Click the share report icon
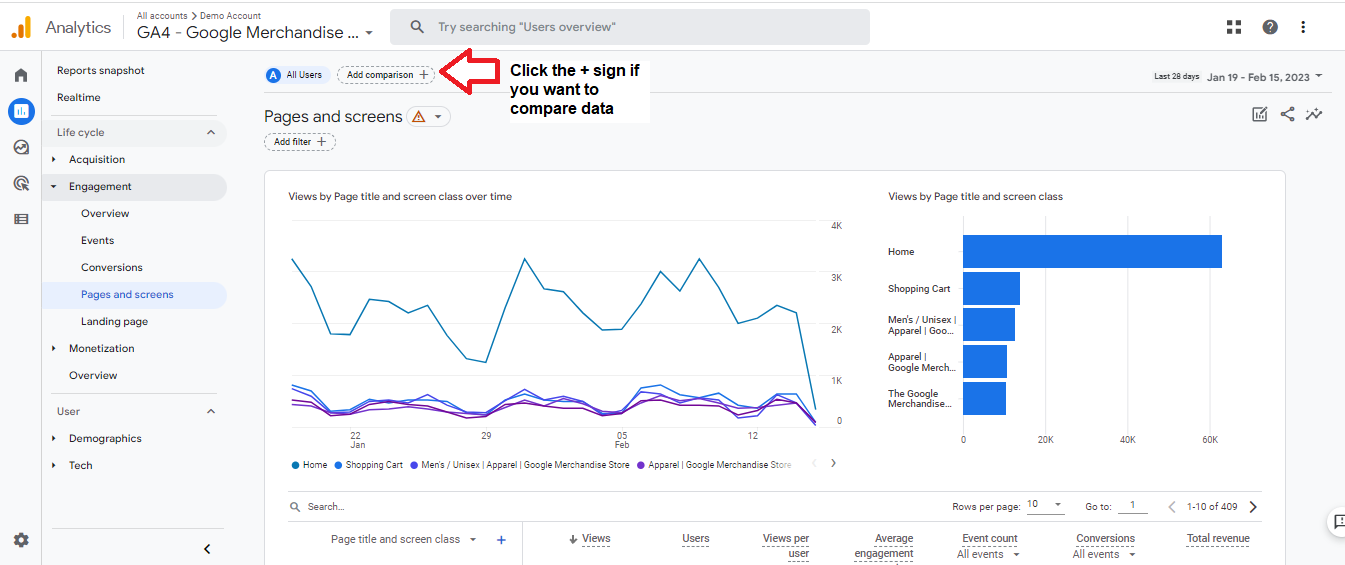 point(1287,115)
